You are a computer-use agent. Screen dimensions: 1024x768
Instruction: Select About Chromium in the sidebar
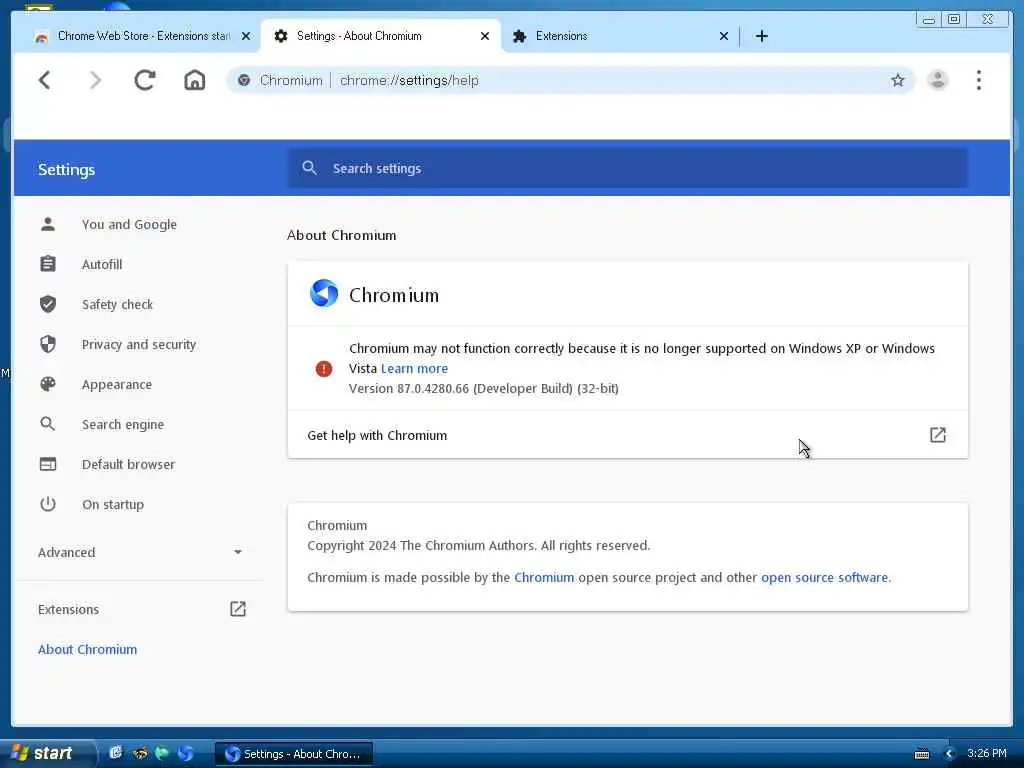(88, 649)
